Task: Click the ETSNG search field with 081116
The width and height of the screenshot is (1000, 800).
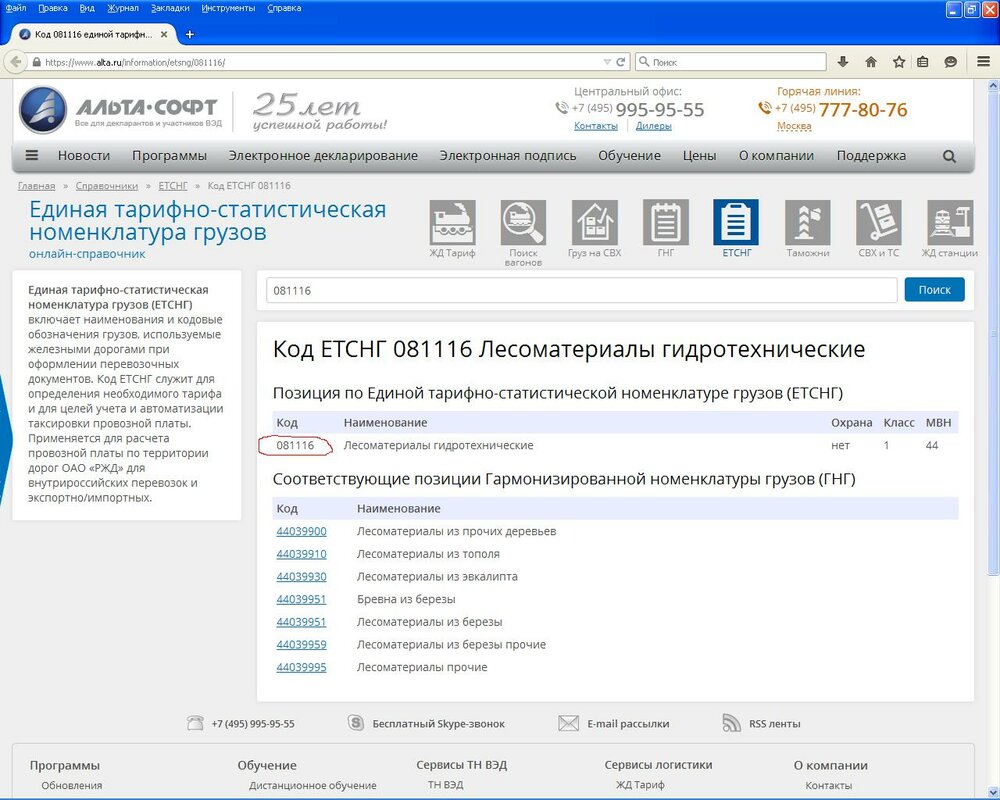Action: pos(581,290)
